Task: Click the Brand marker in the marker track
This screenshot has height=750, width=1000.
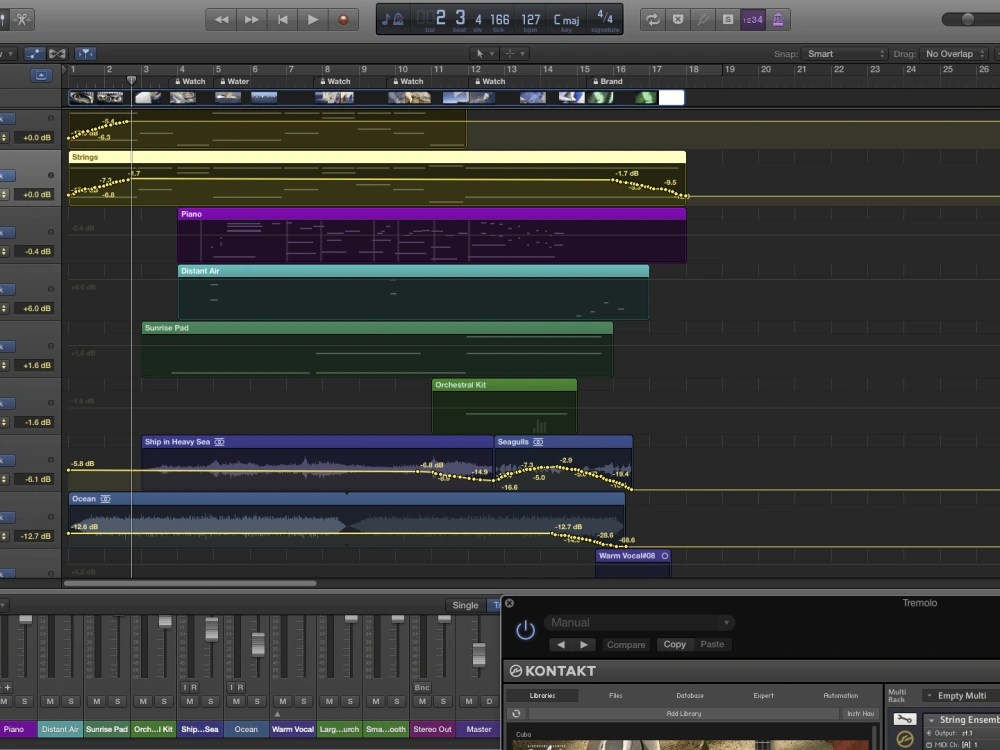Action: coord(607,81)
